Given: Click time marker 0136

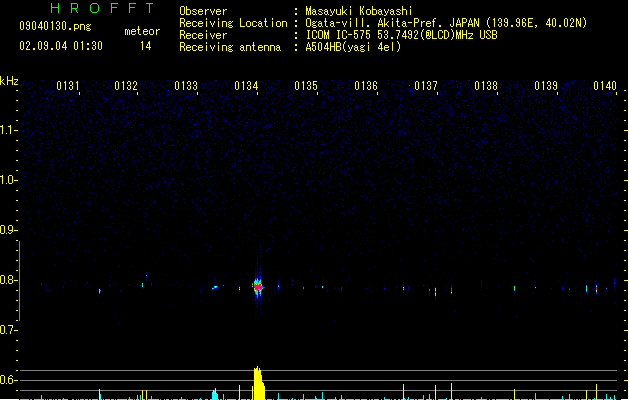Looking at the screenshot, I should (x=366, y=86).
